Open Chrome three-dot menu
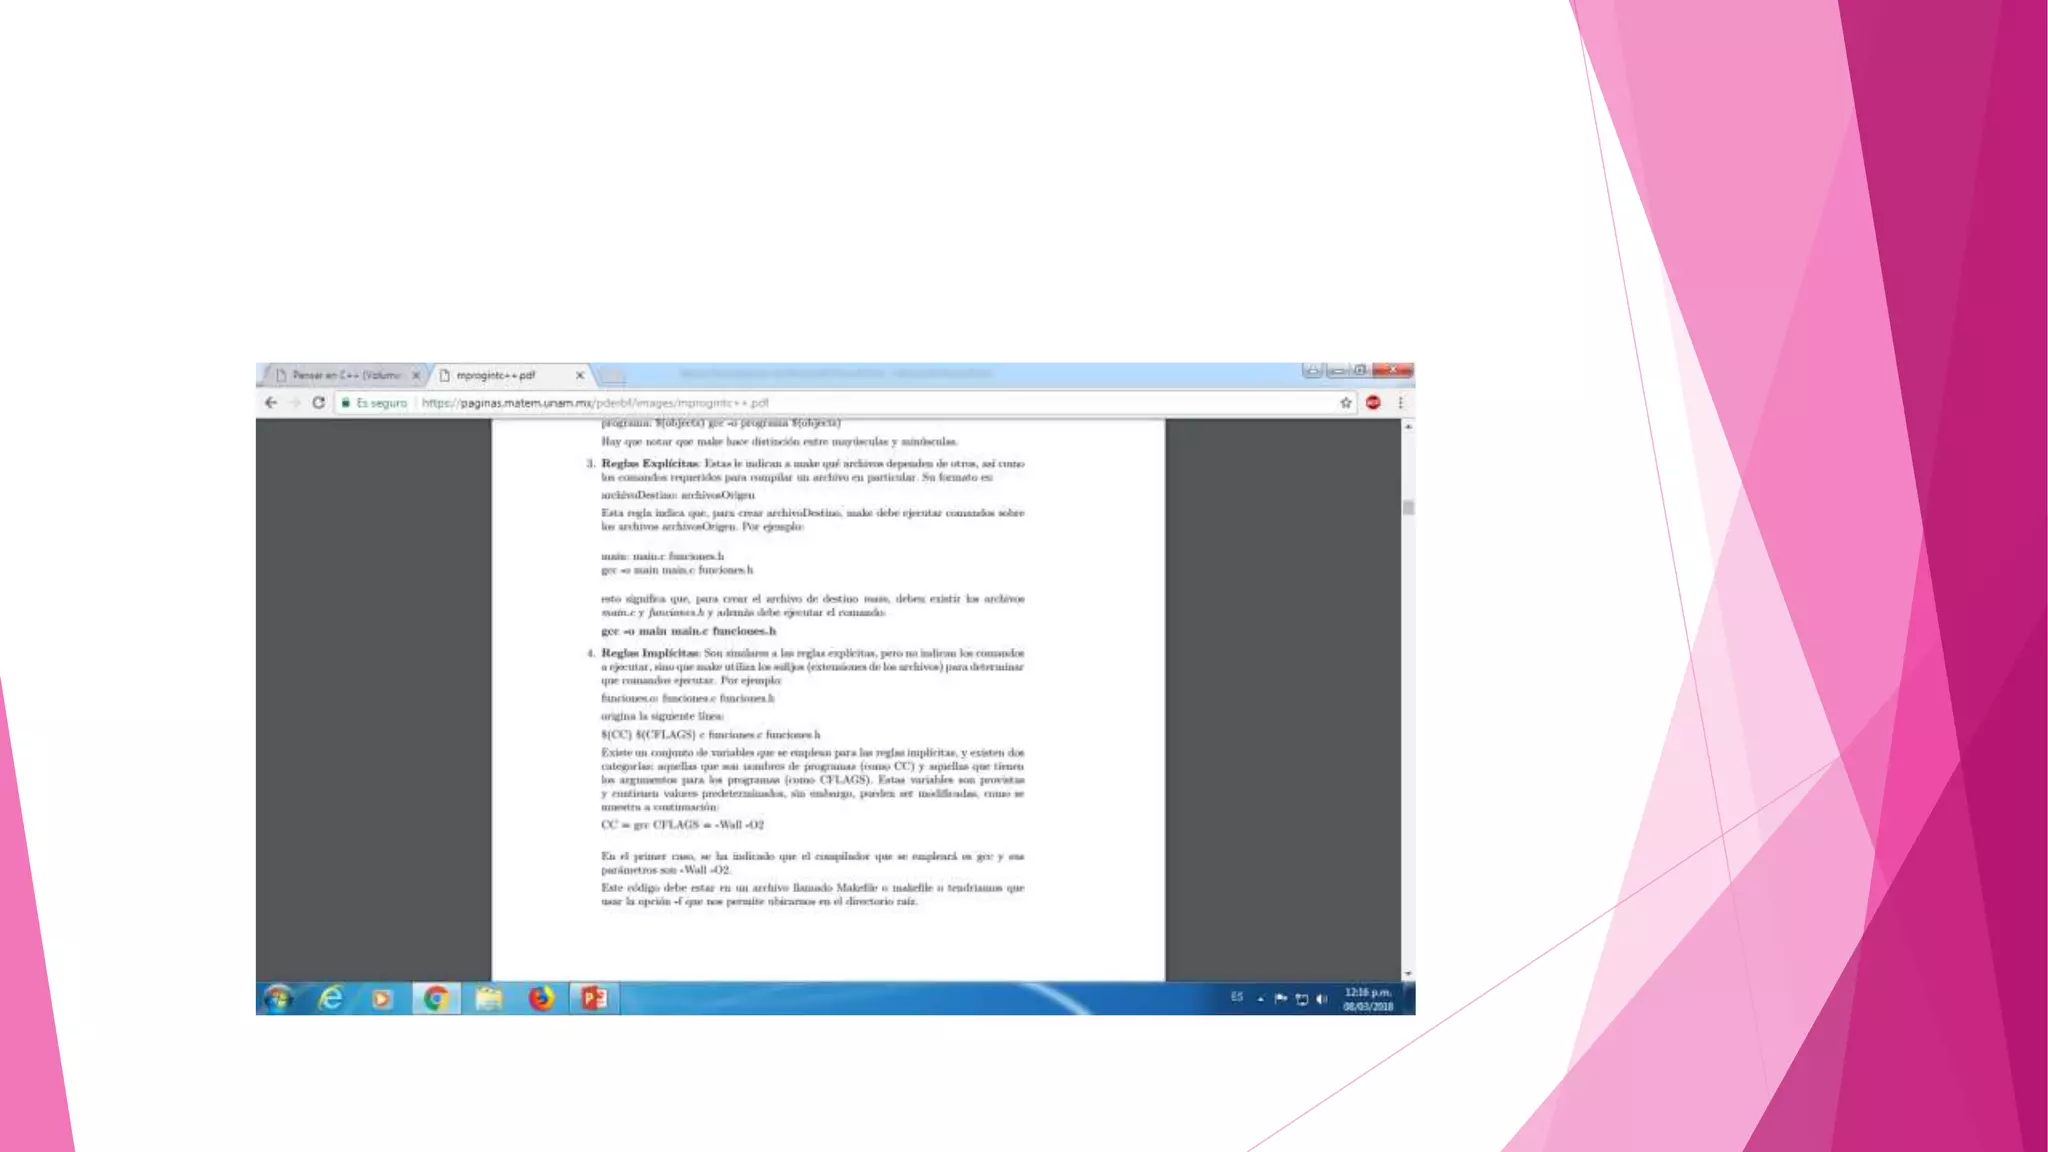 pyautogui.click(x=1400, y=403)
